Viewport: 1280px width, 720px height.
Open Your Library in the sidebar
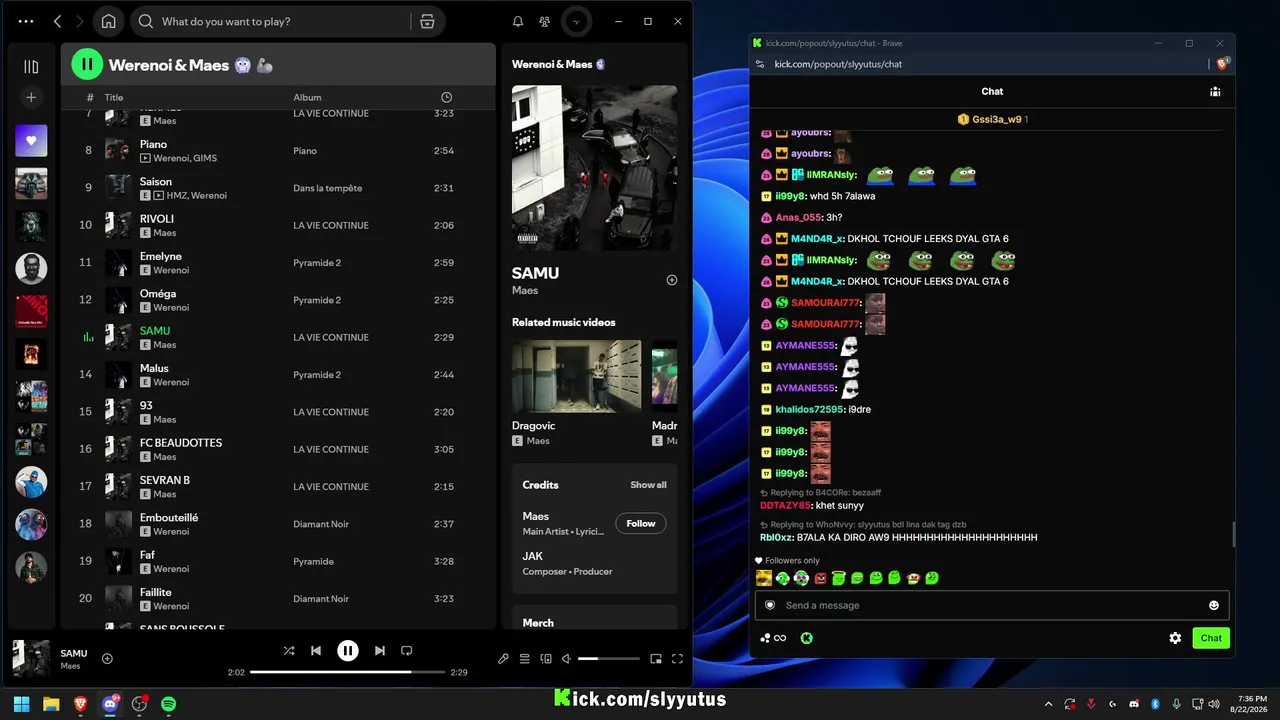tap(31, 66)
